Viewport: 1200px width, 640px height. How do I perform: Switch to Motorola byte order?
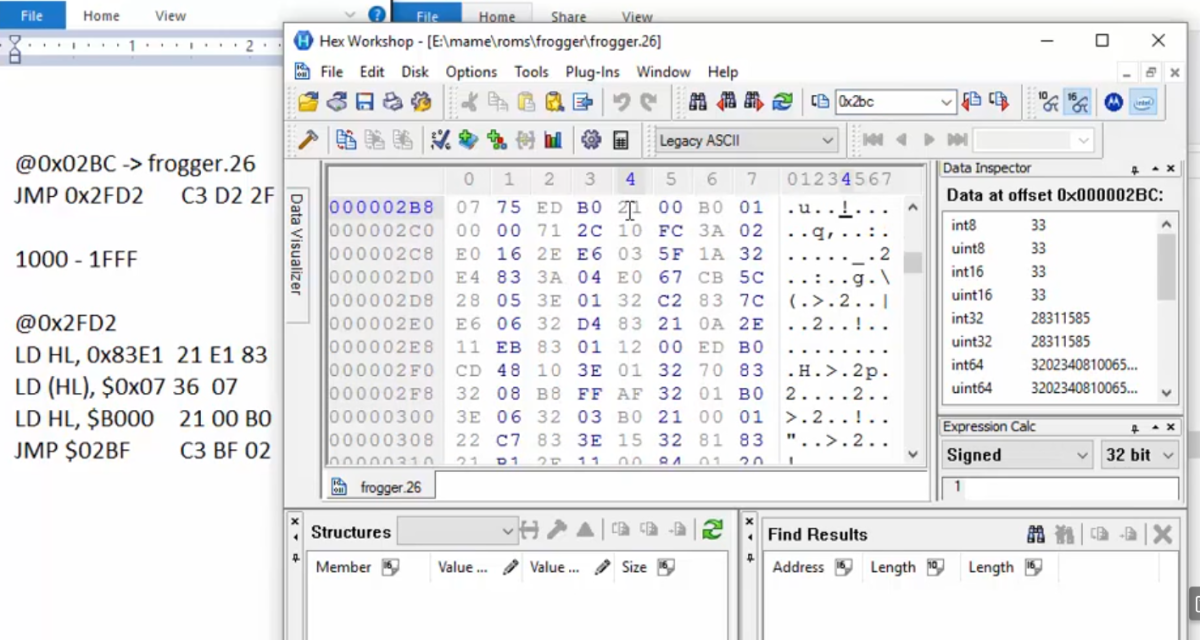(x=1113, y=102)
